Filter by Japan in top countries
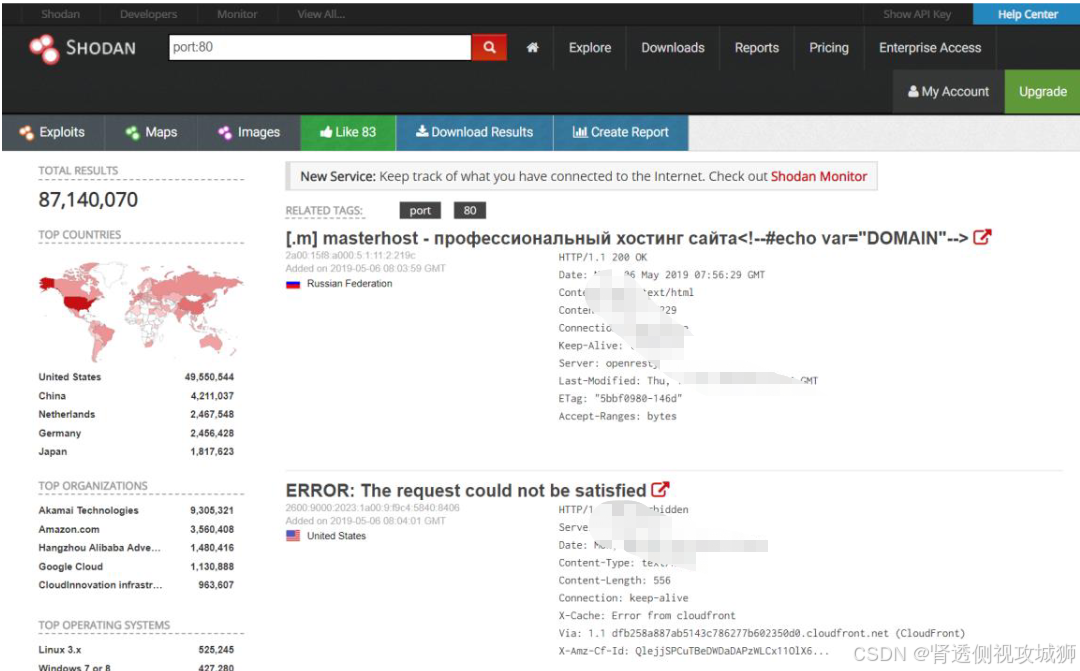The width and height of the screenshot is (1080, 671). pos(53,452)
